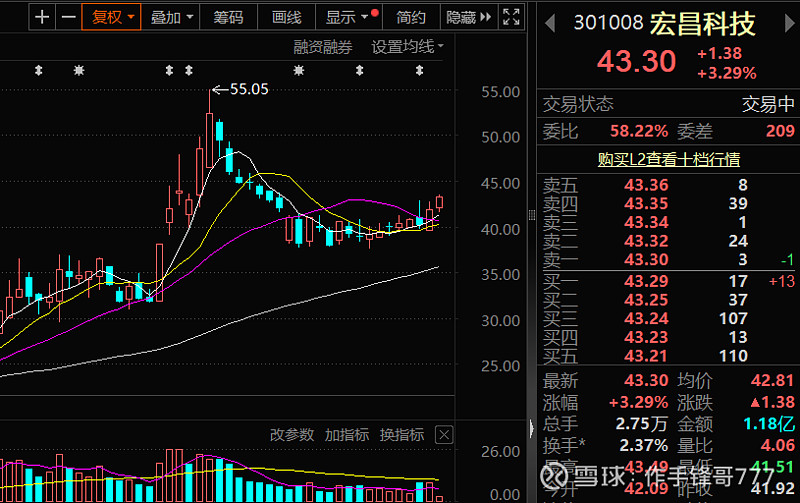800x503 pixels.
Task: Click the dotted splitter handle between the chart and the quote panel
Action: click(532, 215)
